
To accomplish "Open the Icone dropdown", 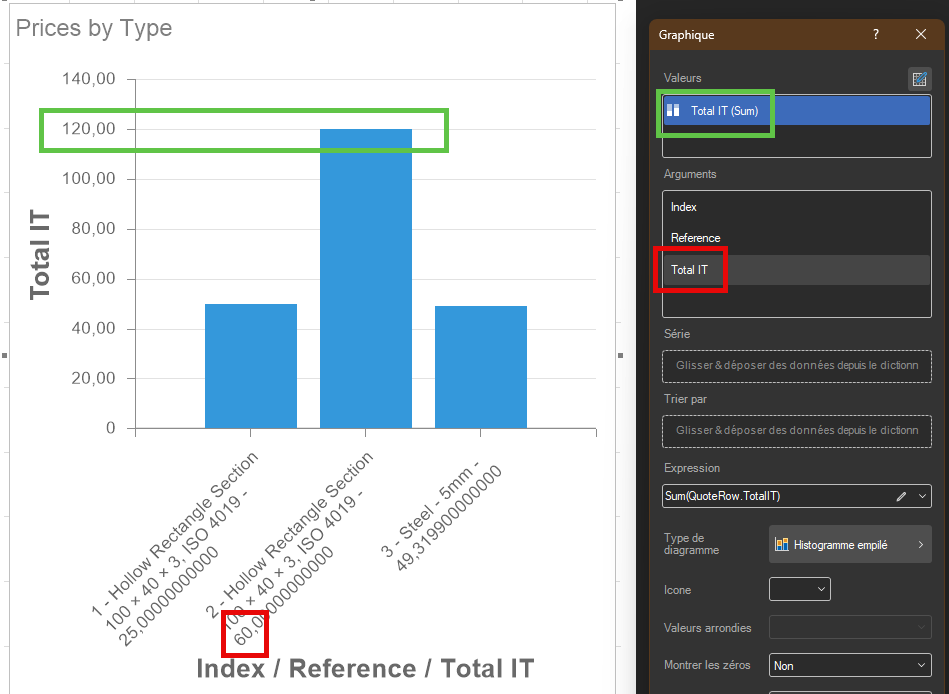I will click(799, 589).
